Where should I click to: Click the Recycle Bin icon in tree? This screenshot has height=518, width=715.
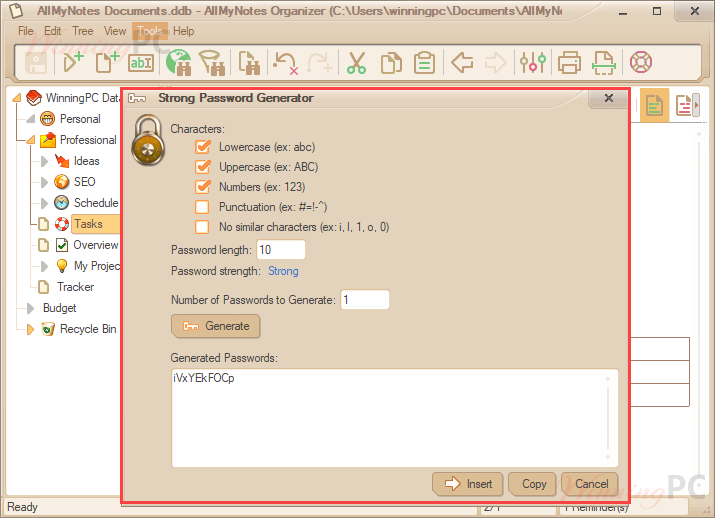[x=47, y=329]
